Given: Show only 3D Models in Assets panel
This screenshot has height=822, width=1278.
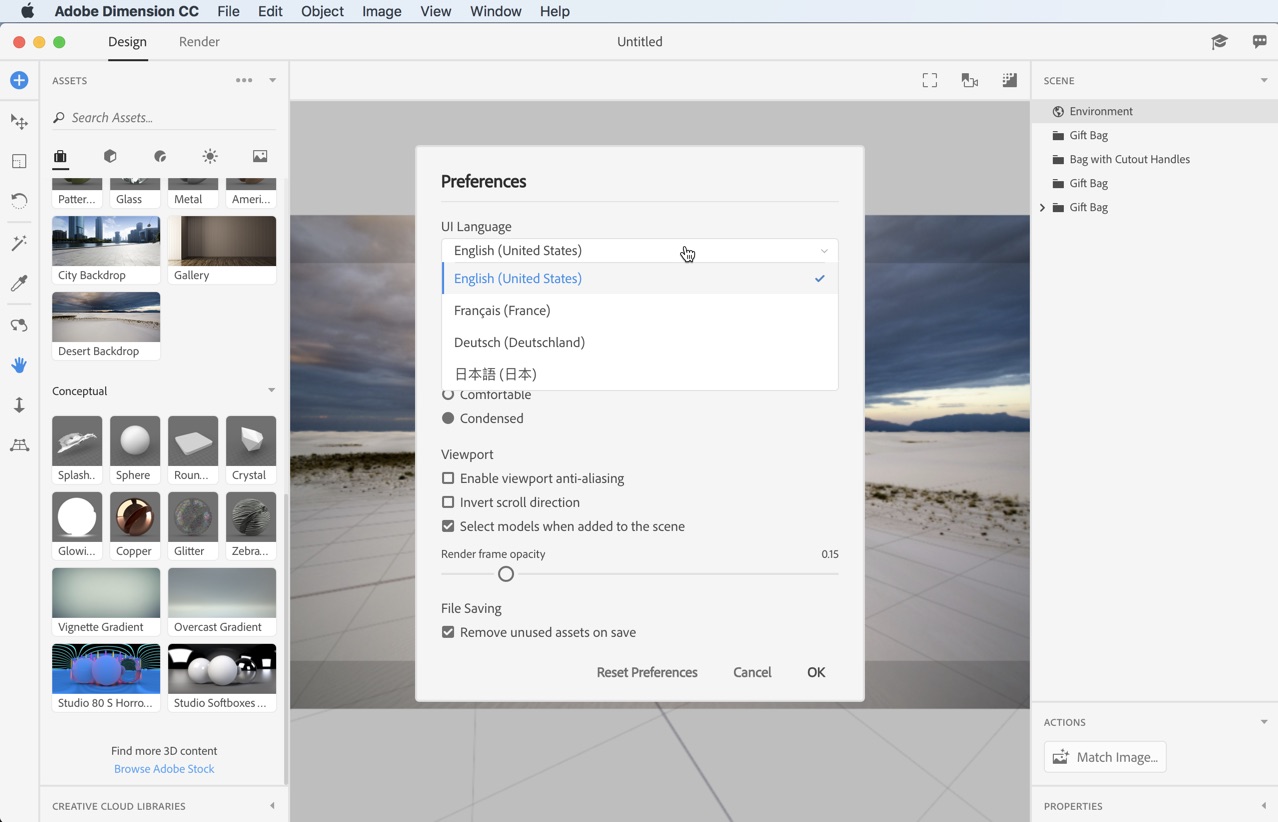Looking at the screenshot, I should coord(110,156).
